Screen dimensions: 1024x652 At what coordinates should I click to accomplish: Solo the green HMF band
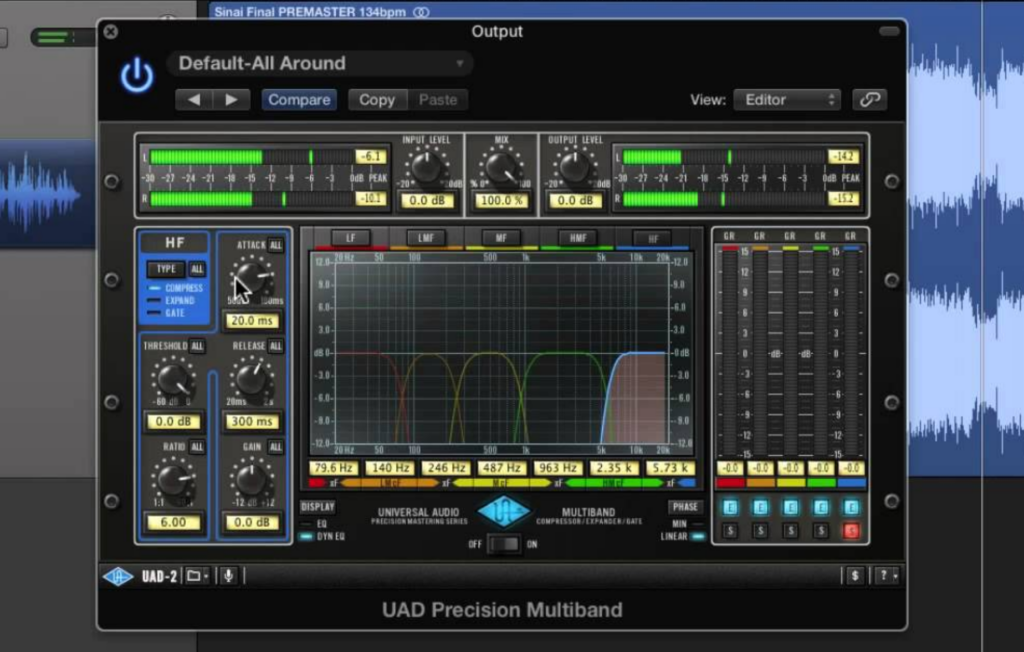pos(821,530)
